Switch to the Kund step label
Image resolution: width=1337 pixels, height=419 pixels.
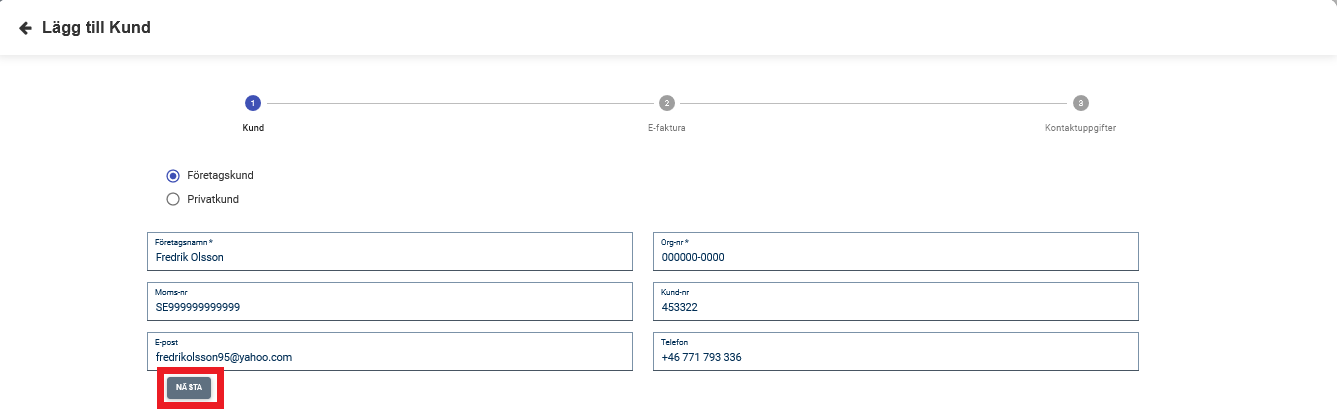point(253,128)
